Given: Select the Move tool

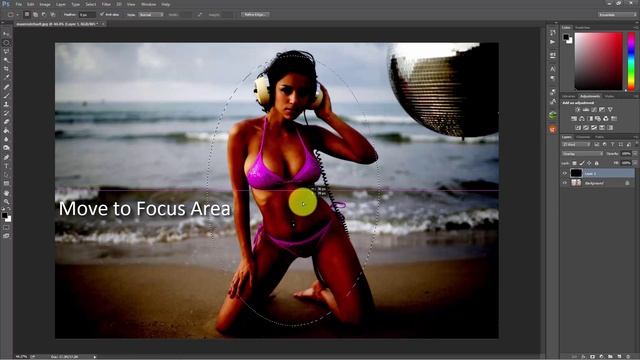Looking at the screenshot, I should coord(6,34).
